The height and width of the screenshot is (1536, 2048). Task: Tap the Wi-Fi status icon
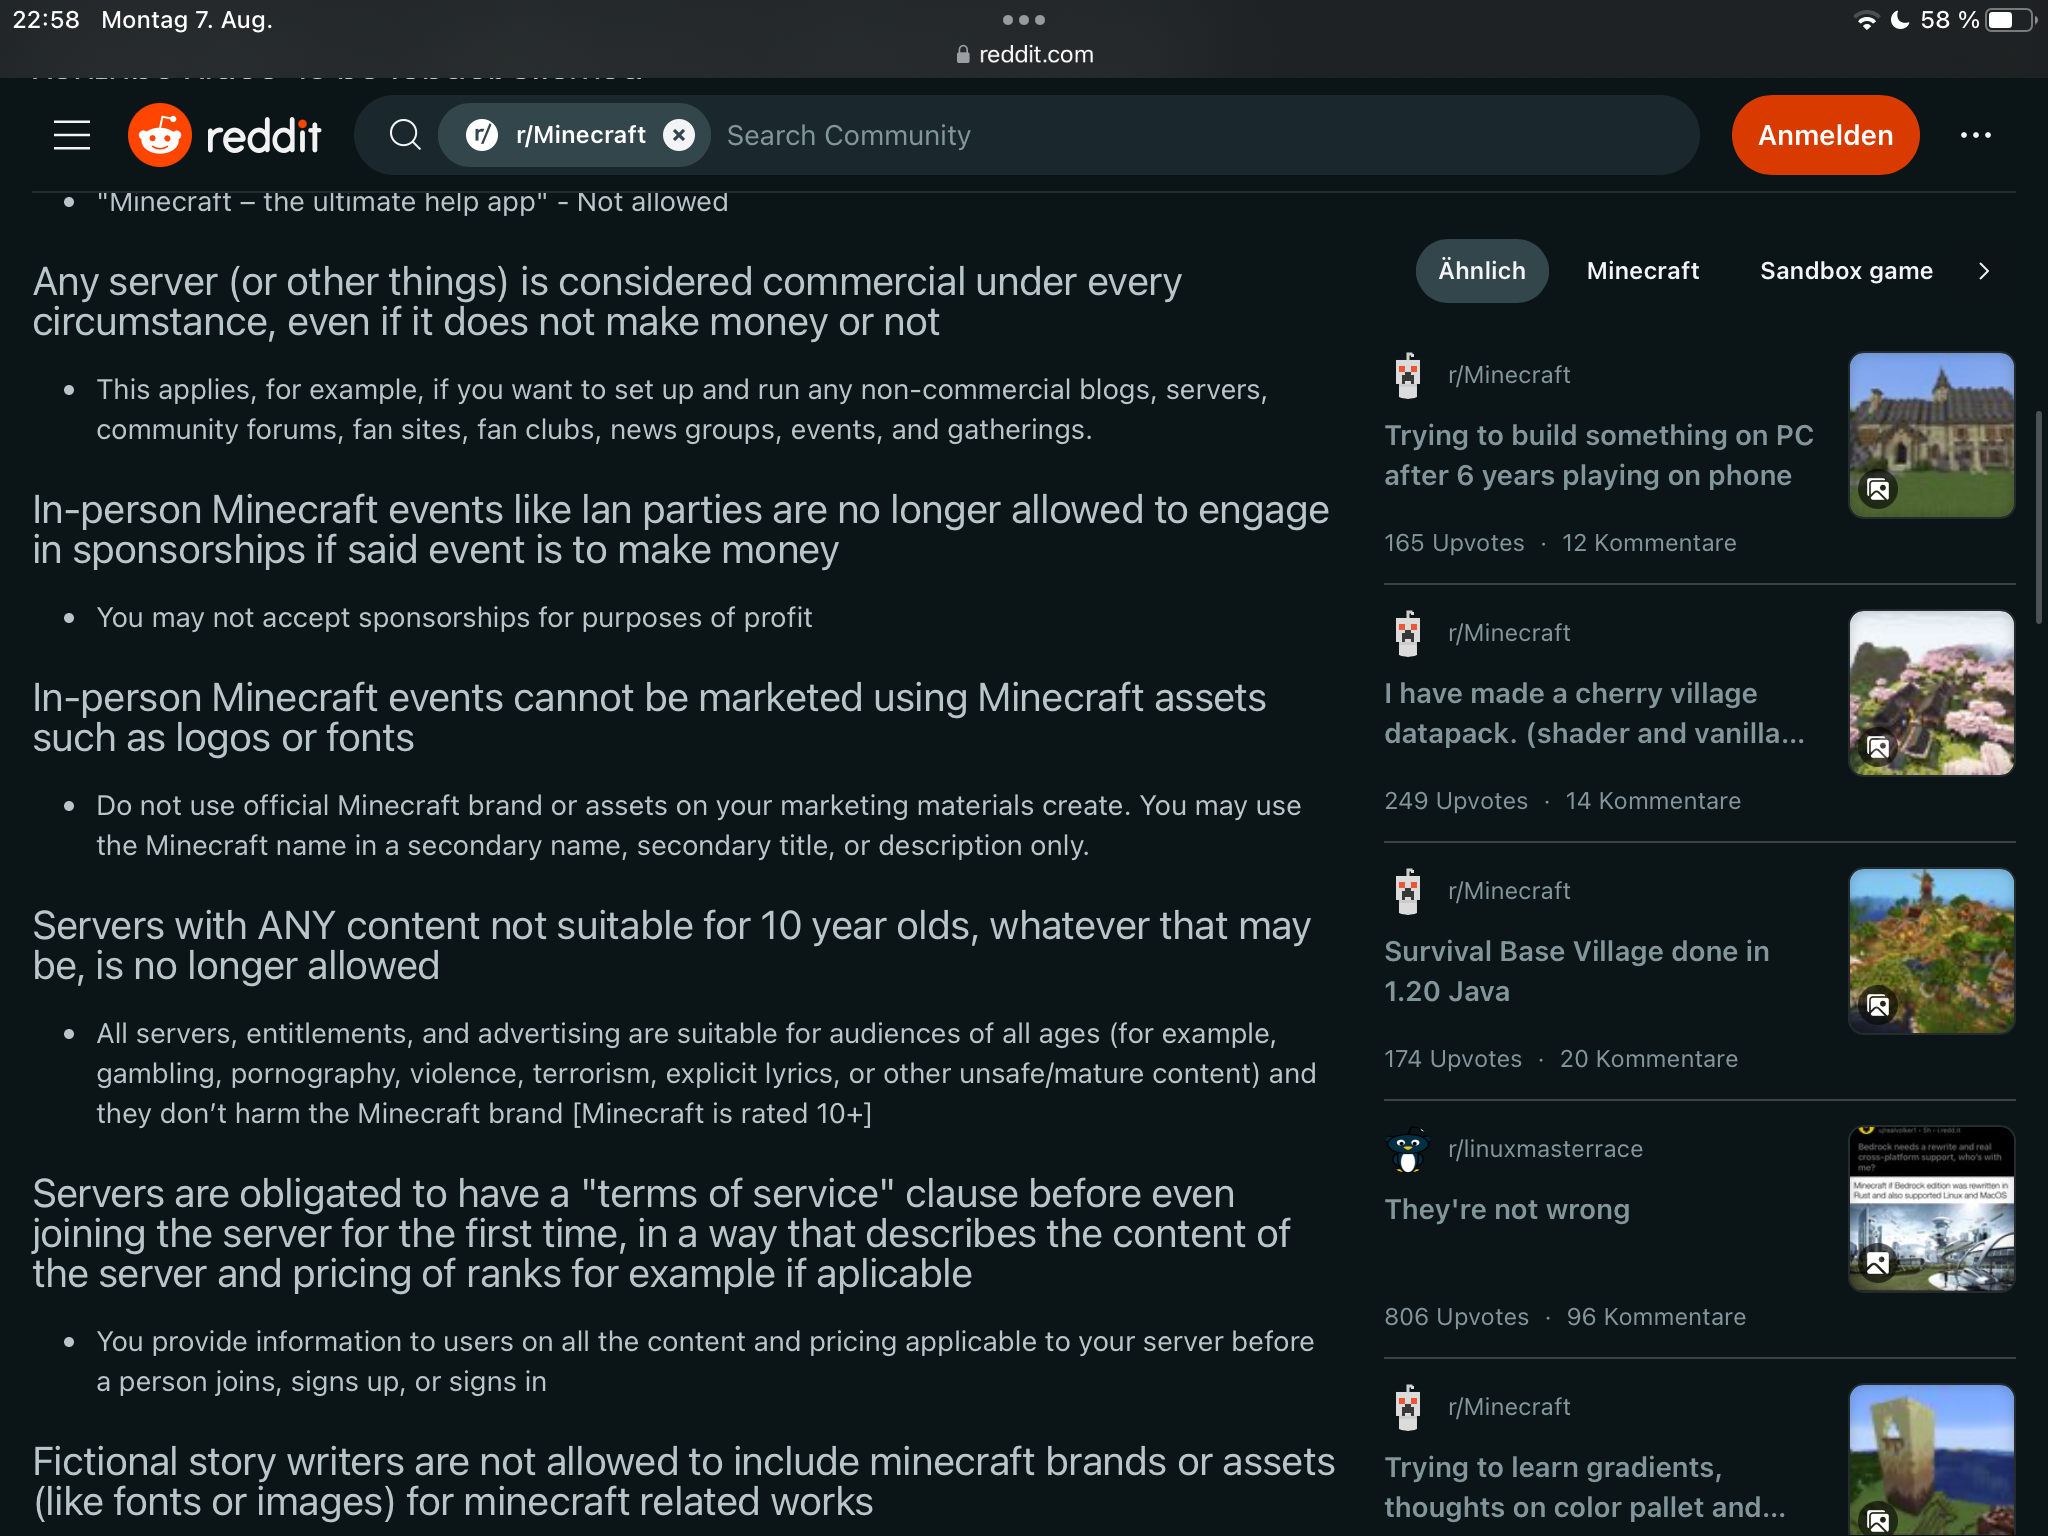pos(1866,20)
